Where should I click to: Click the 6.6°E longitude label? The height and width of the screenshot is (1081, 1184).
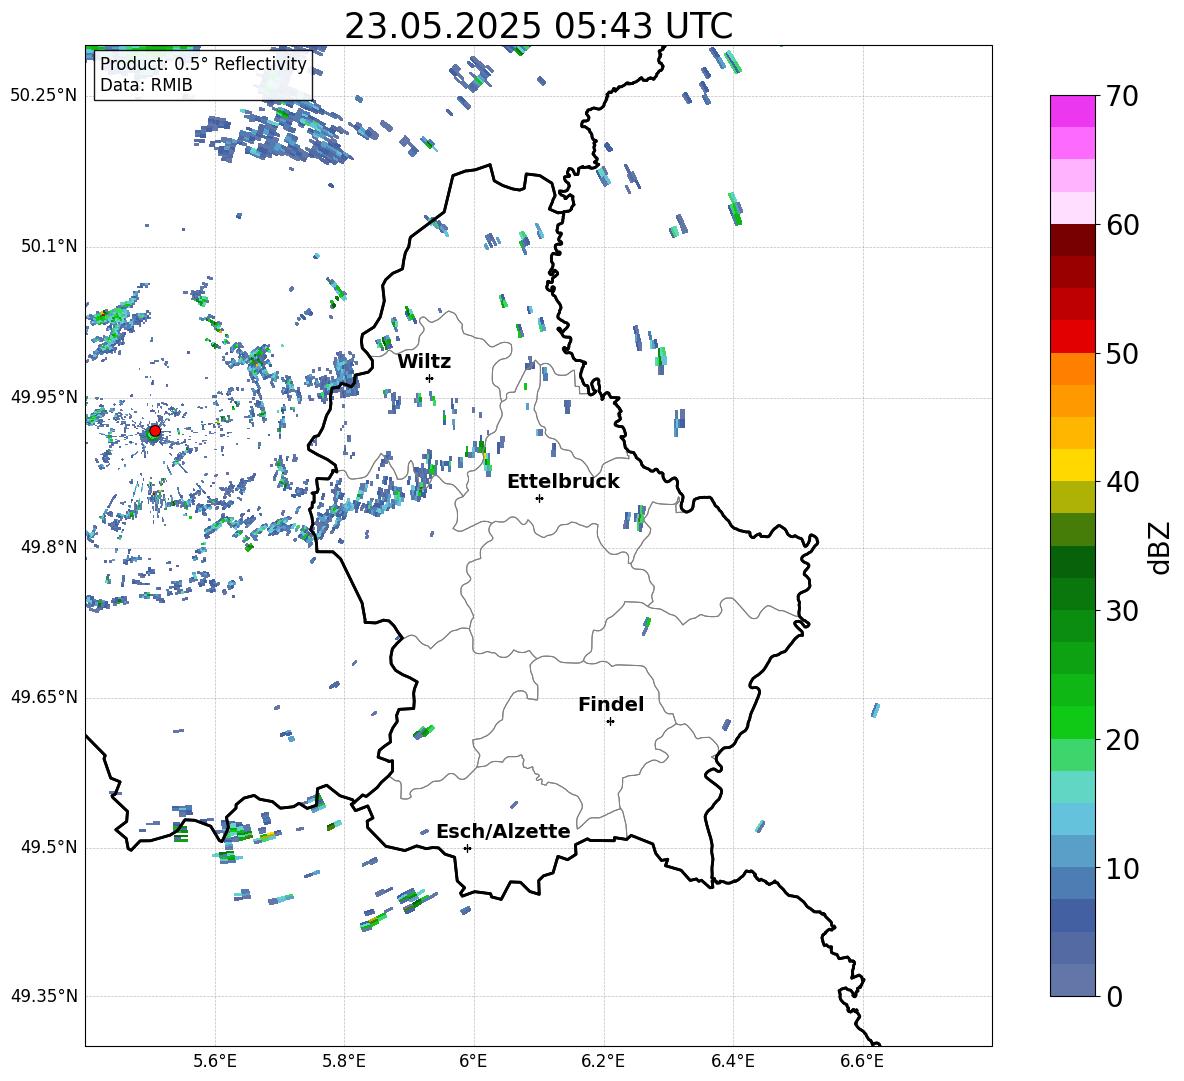click(862, 1061)
